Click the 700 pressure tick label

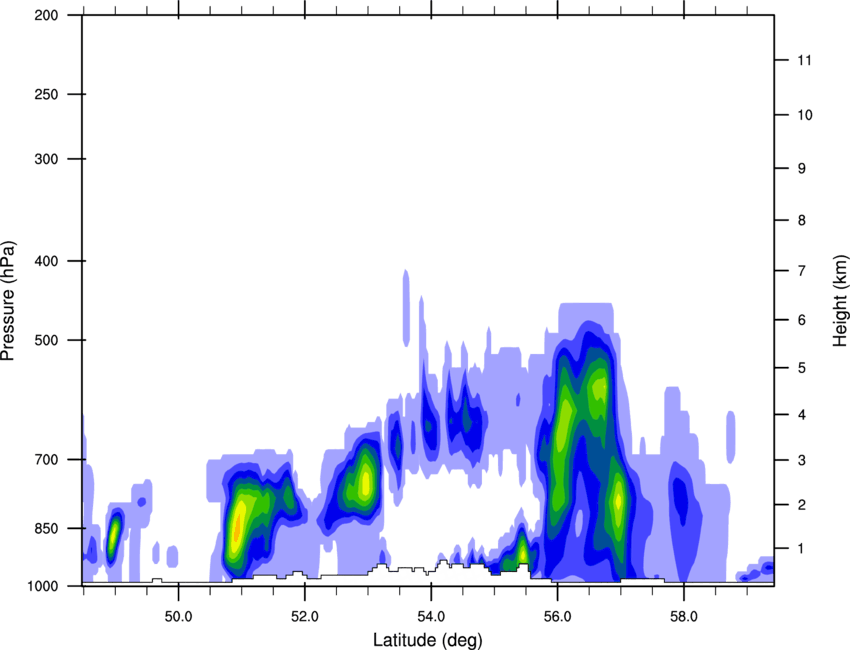point(46,459)
